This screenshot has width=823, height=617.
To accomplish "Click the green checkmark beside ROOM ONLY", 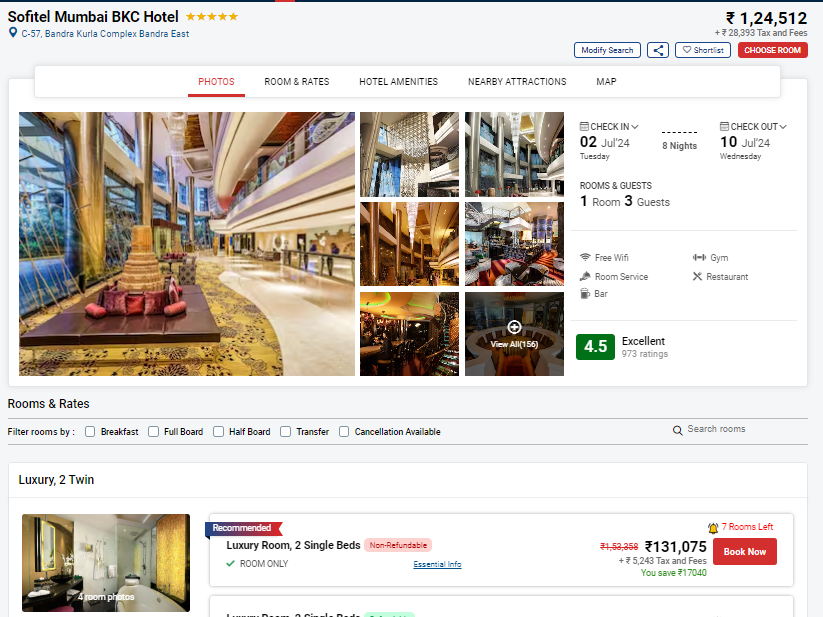I will pos(230,563).
